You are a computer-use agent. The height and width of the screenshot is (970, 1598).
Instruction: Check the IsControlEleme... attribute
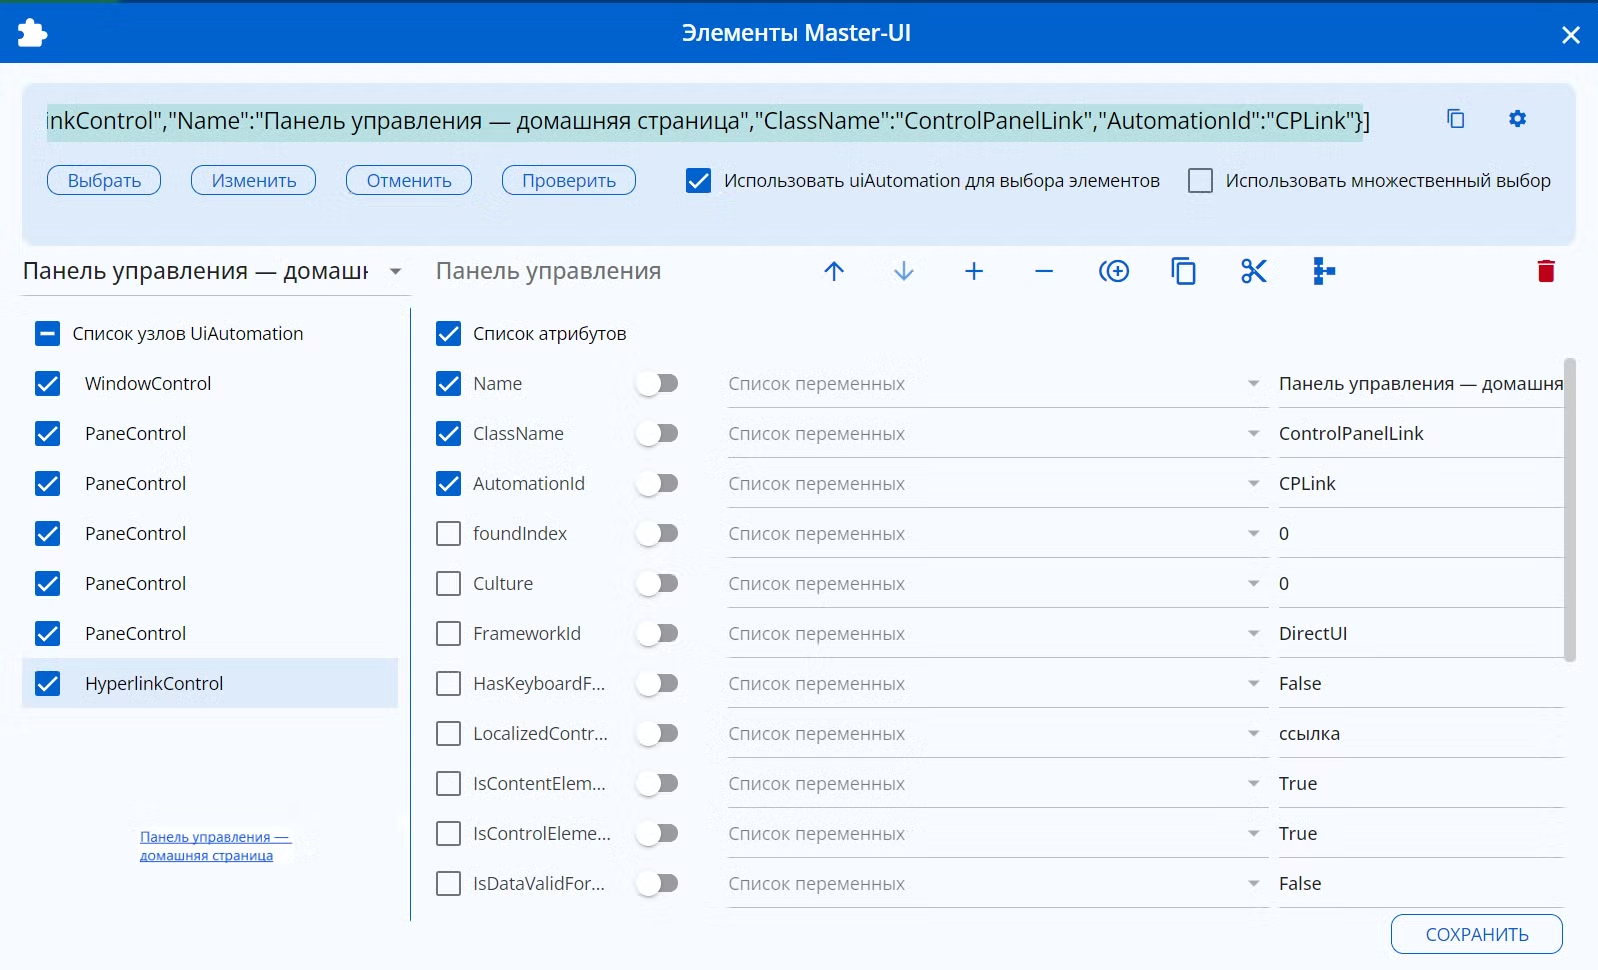click(448, 834)
